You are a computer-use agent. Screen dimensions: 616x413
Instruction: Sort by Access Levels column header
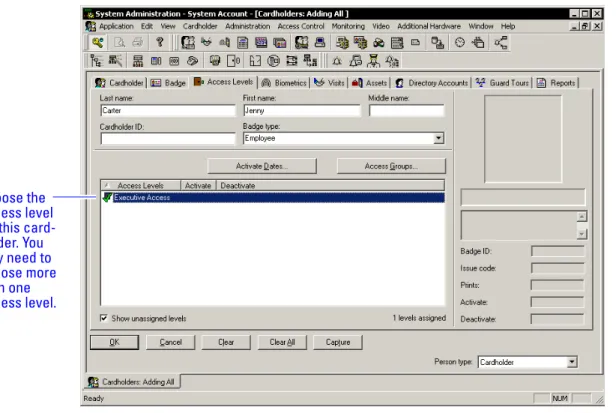140,185
